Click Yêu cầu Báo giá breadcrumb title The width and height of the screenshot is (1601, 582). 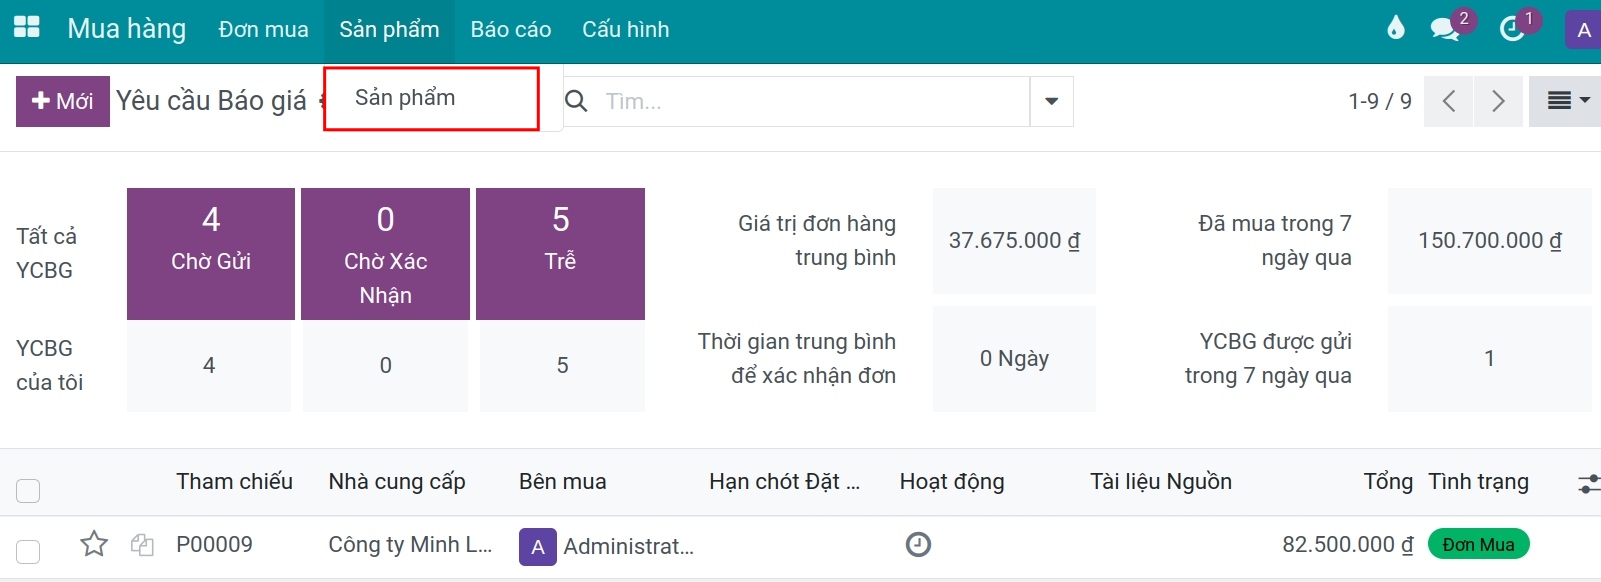click(211, 101)
